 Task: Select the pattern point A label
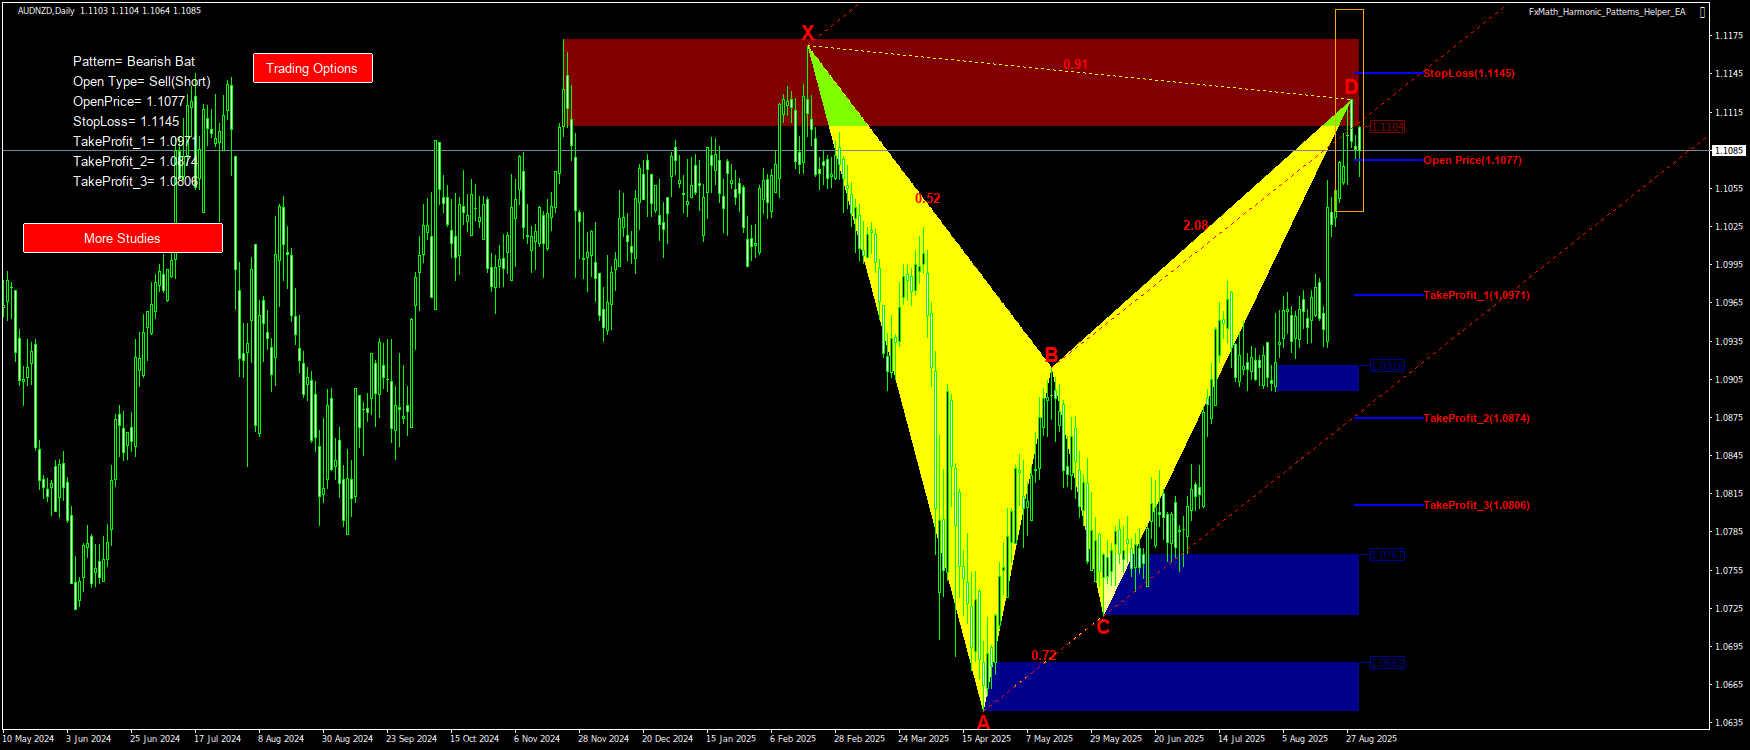[x=983, y=722]
